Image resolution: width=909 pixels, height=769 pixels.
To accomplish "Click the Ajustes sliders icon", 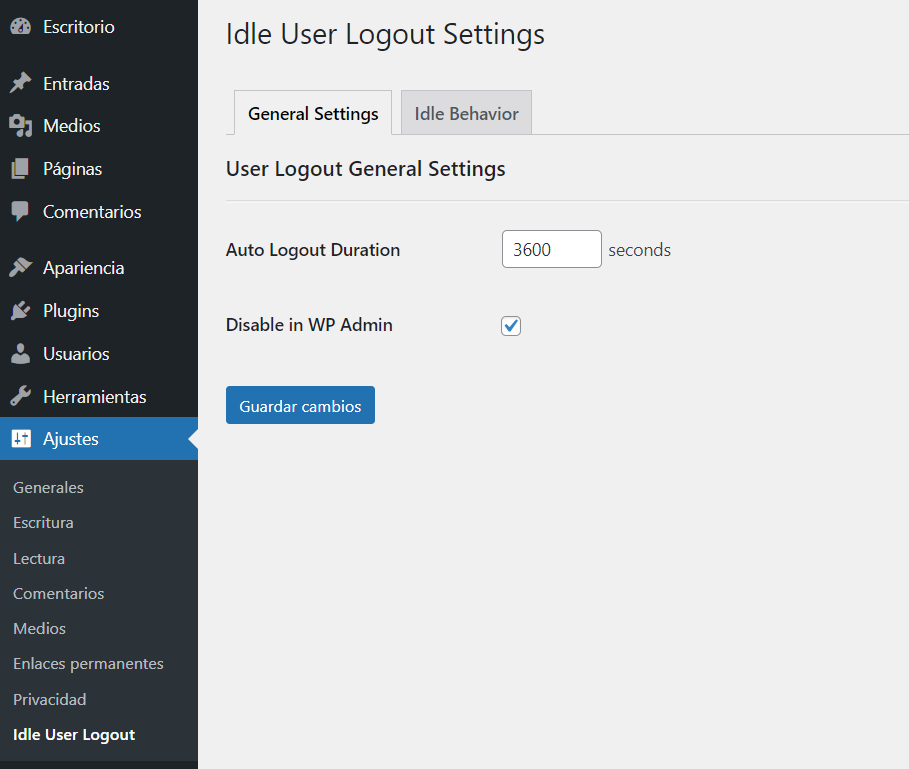I will (21, 439).
